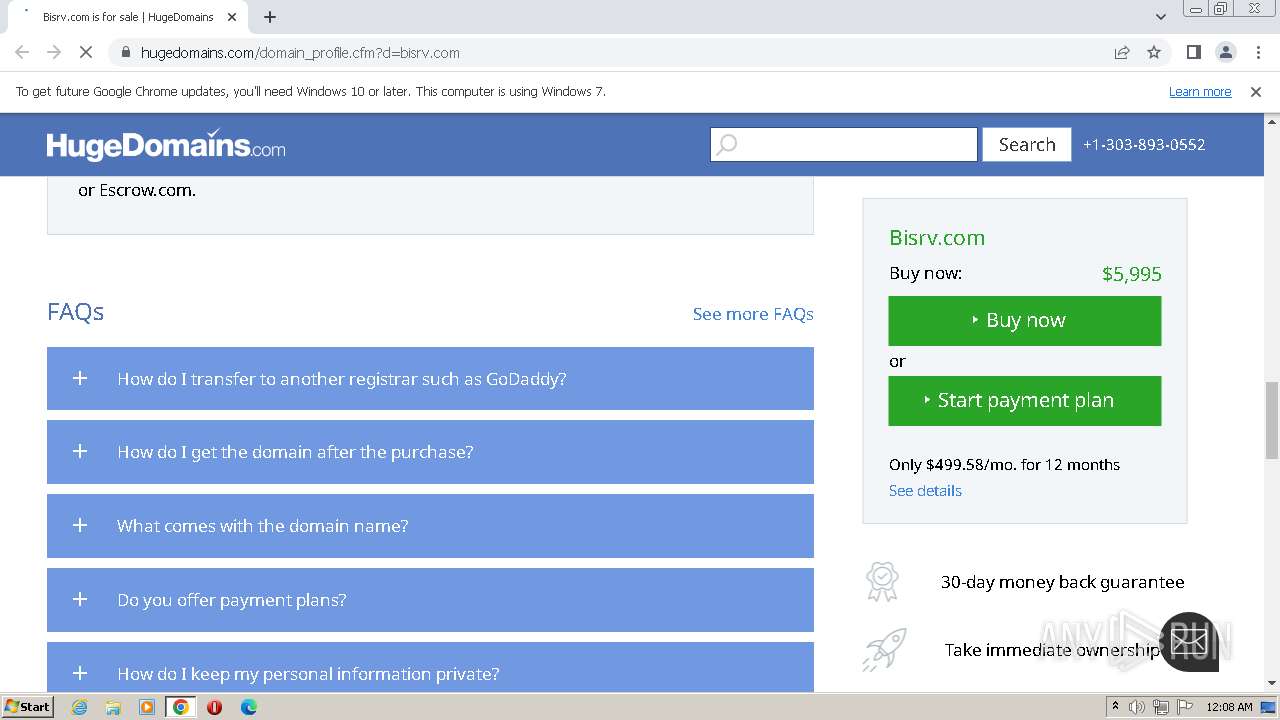Dismiss the Chrome update notice
This screenshot has height=720, width=1280.
1256,91
